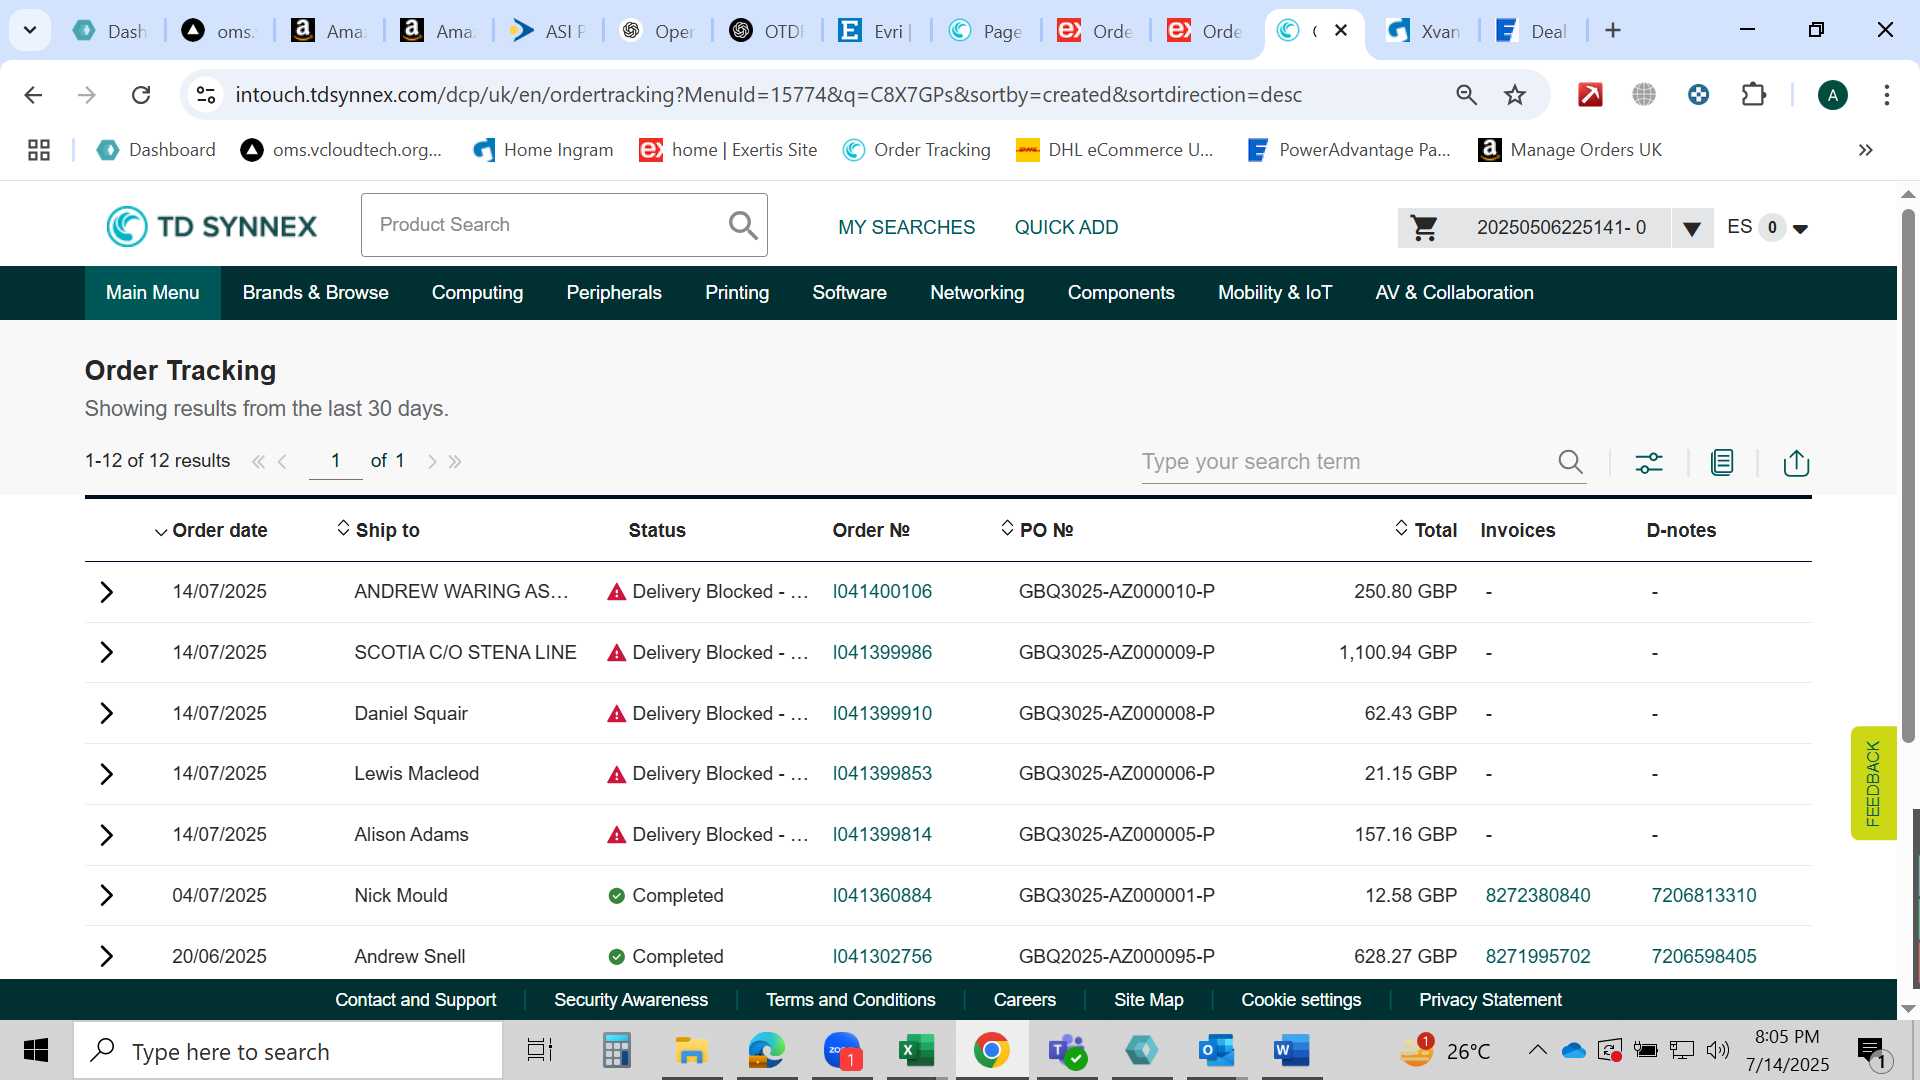Open AV & Collaboration menu

[x=1454, y=293]
